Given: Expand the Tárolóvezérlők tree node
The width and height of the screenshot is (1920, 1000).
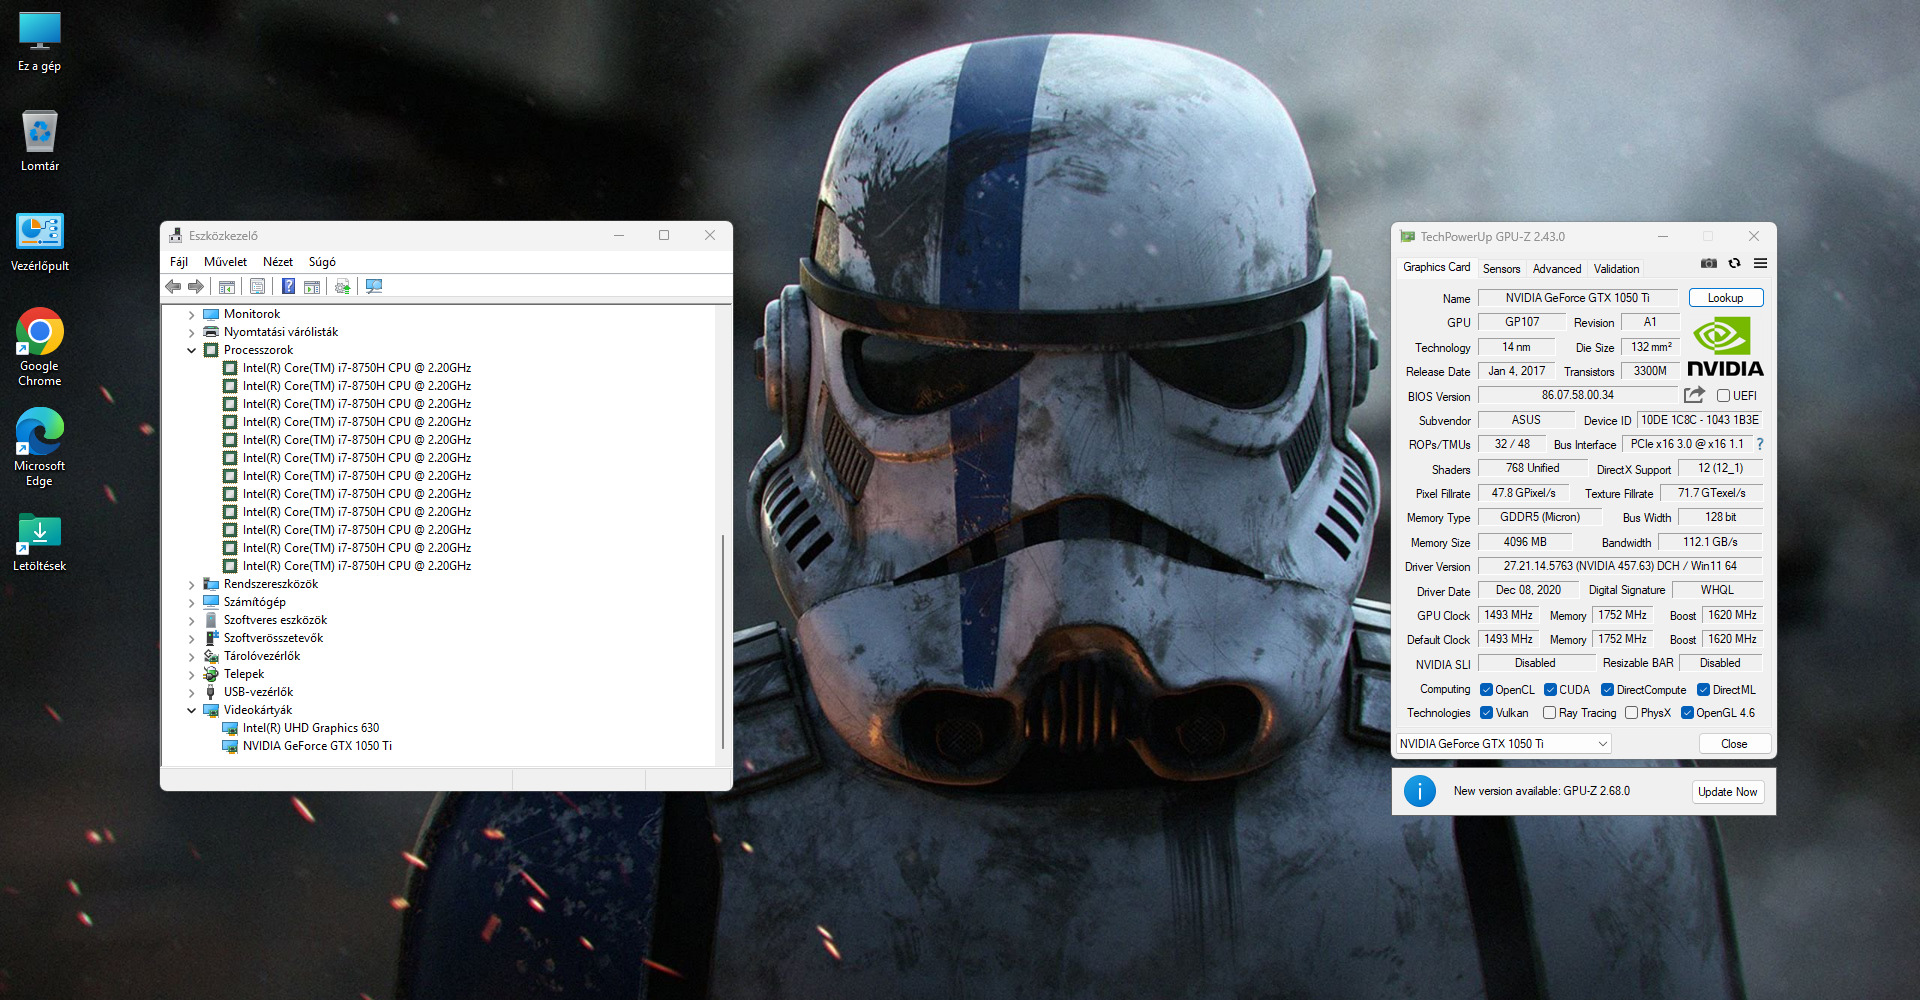Looking at the screenshot, I should (191, 656).
